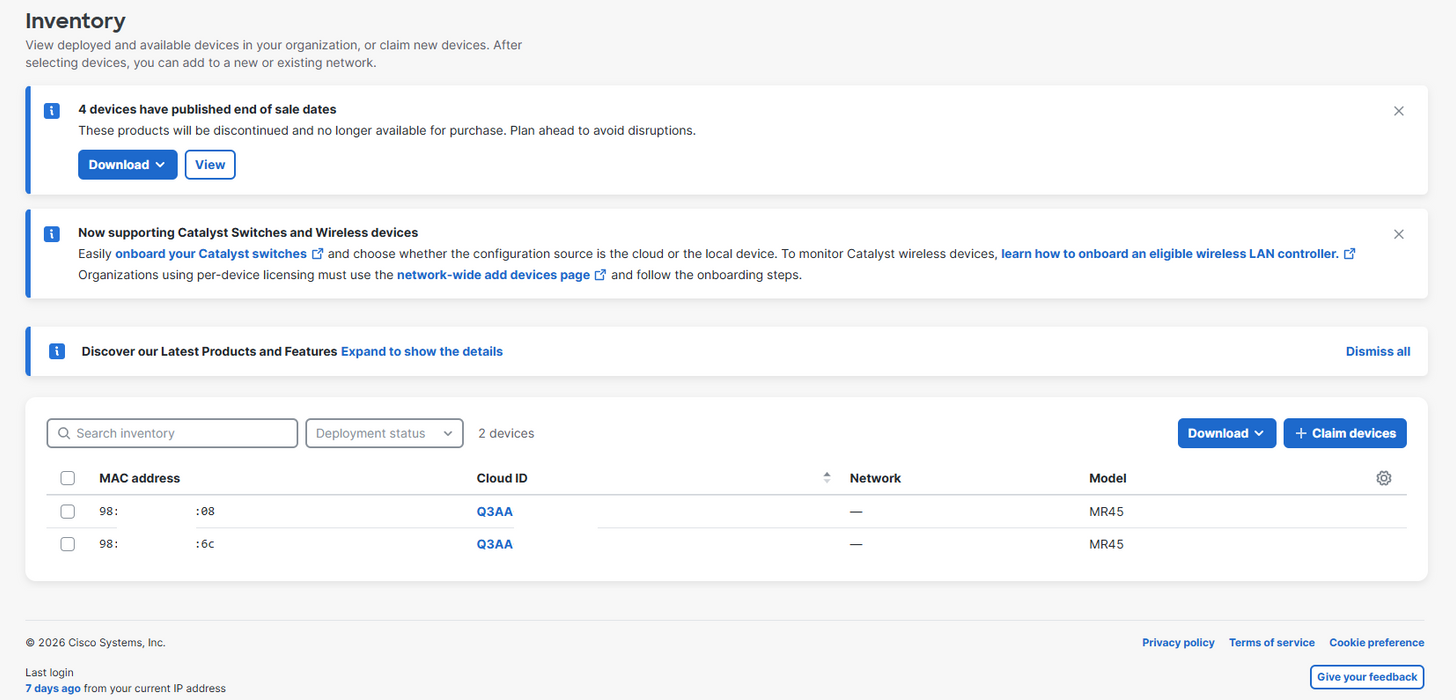Check the device row ending :08

[67, 511]
